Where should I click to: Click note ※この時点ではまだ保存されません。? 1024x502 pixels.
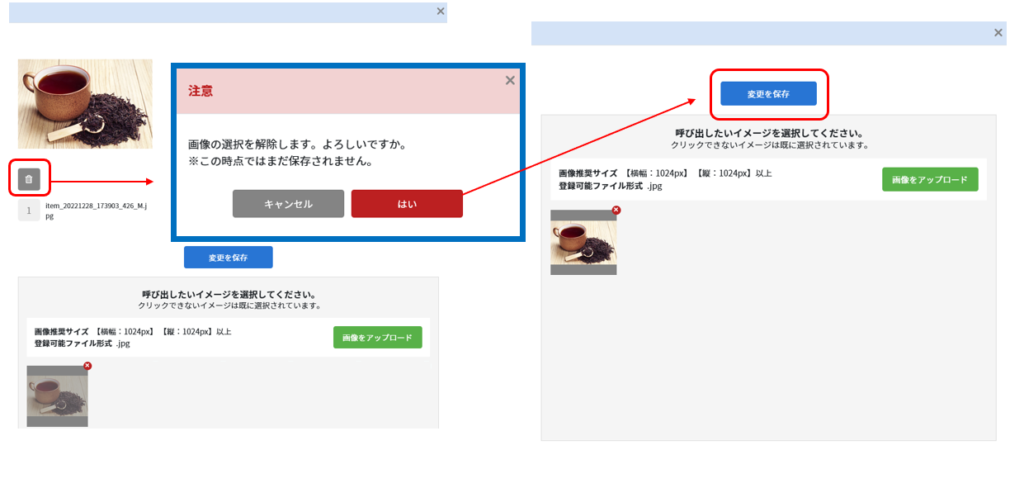coord(280,162)
